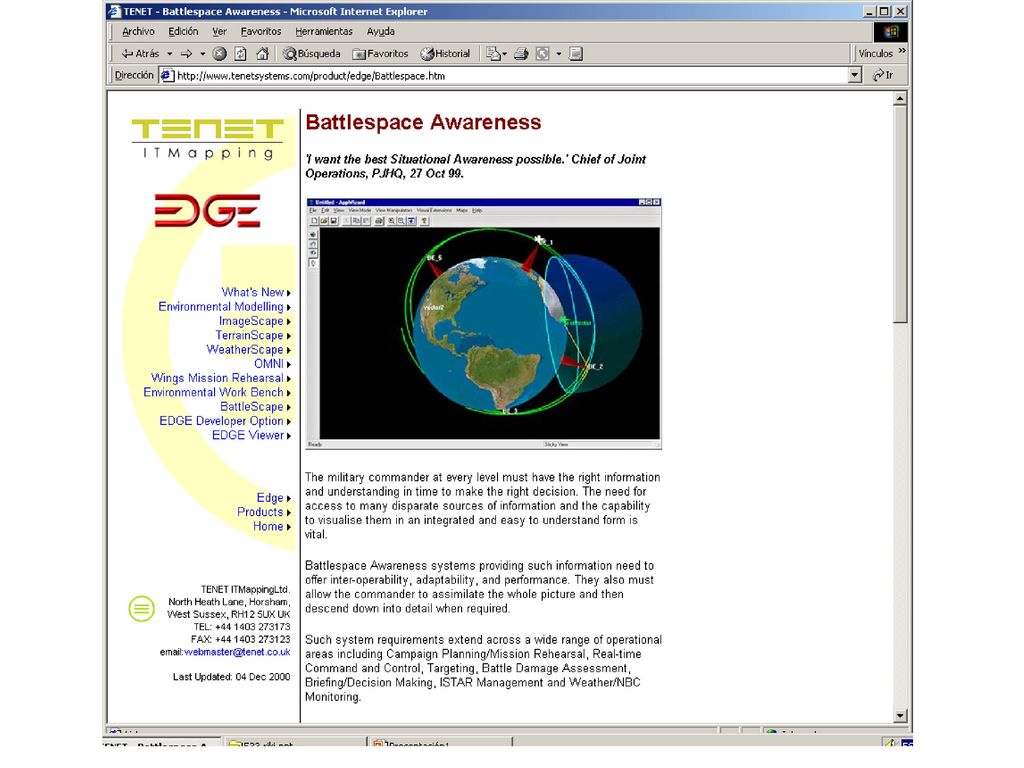Open the Atrás history dropdown arrow
Screen dimensions: 1024x768
[x=170, y=54]
